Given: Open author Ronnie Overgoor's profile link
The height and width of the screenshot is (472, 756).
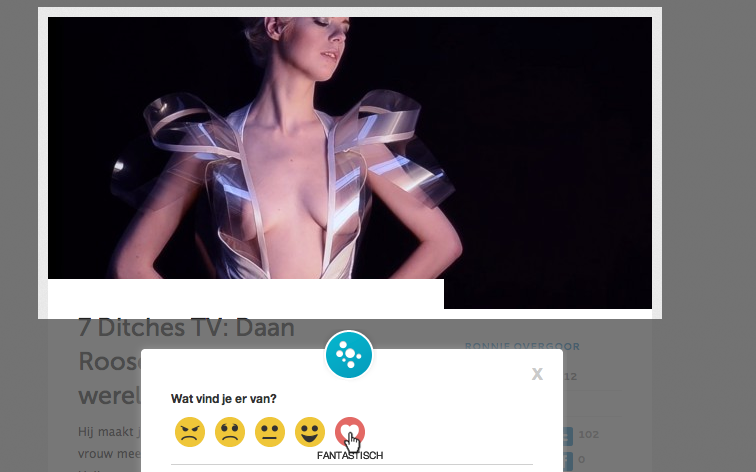Looking at the screenshot, I should (x=522, y=347).
